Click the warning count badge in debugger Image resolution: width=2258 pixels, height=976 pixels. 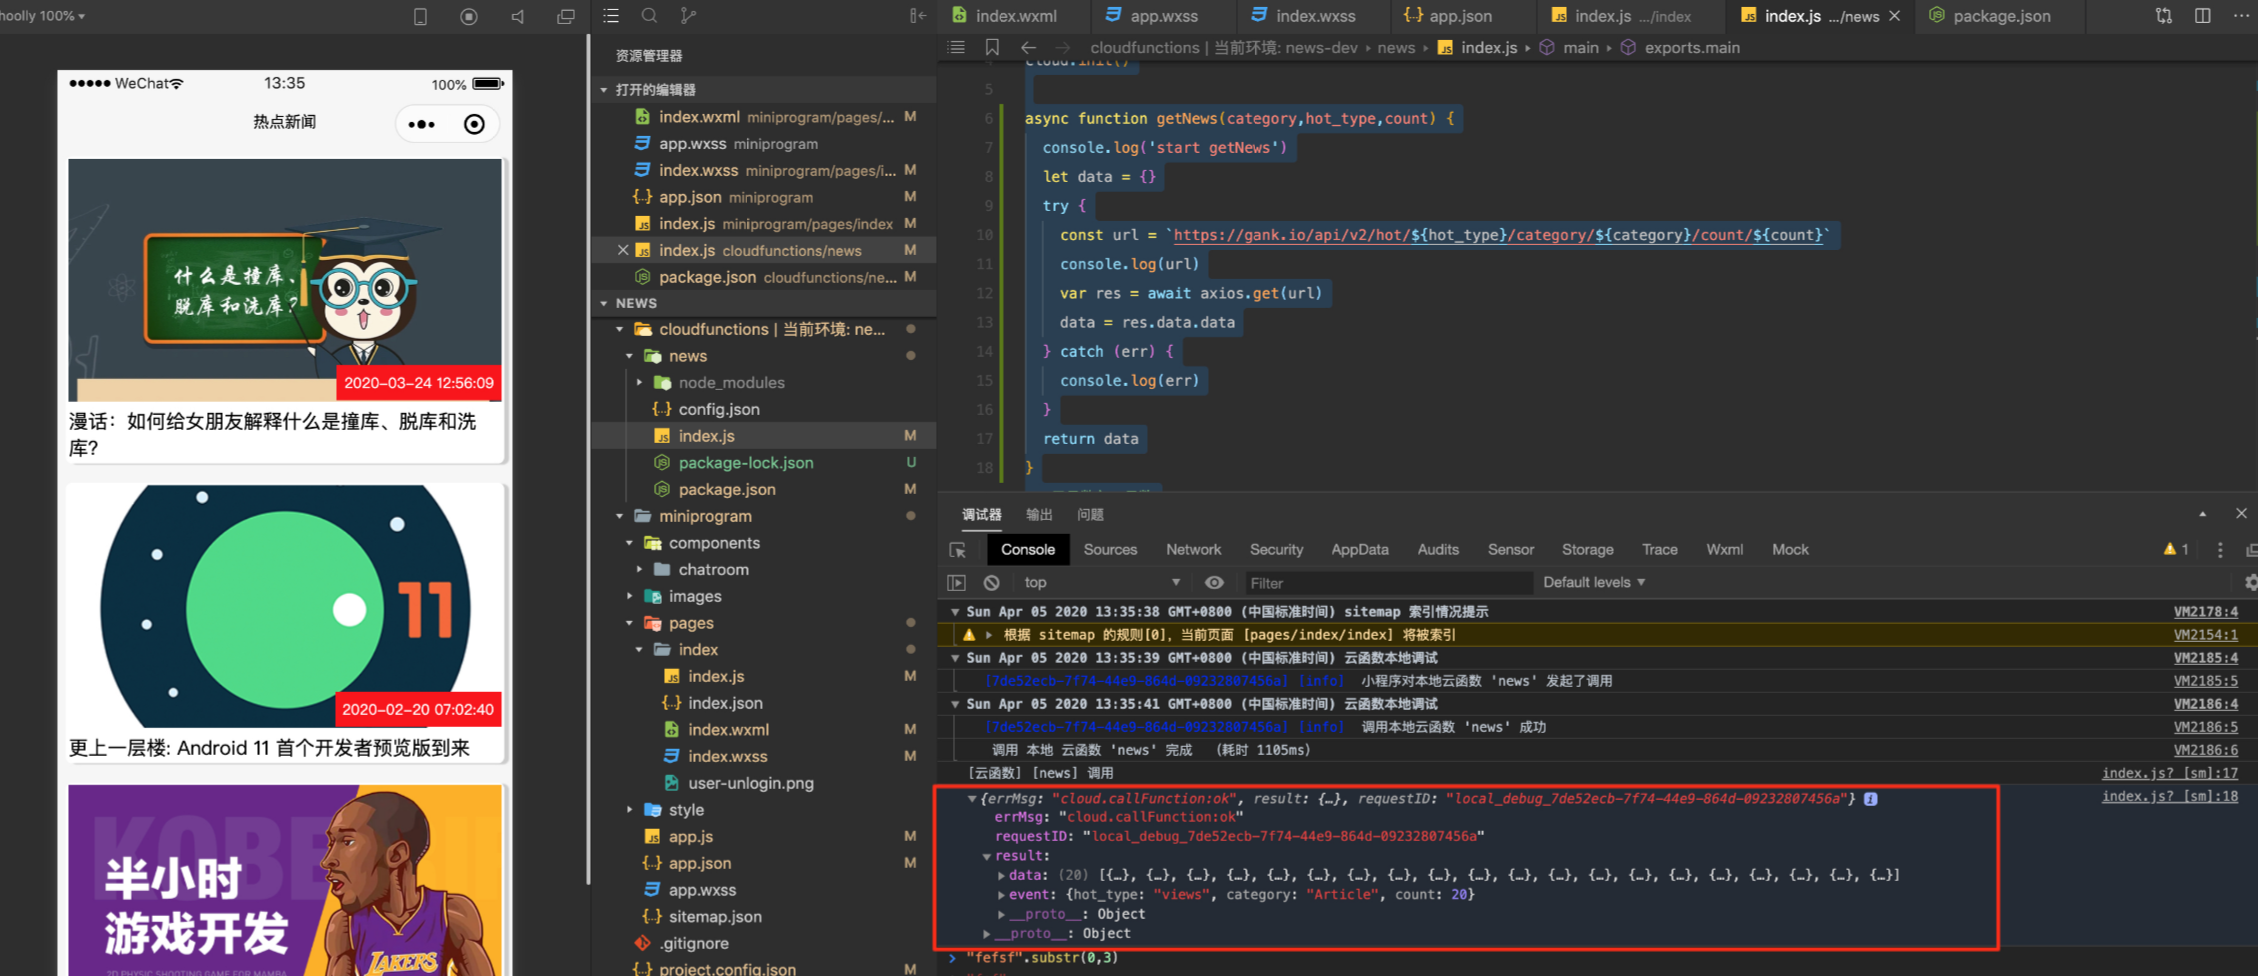pos(2176,549)
